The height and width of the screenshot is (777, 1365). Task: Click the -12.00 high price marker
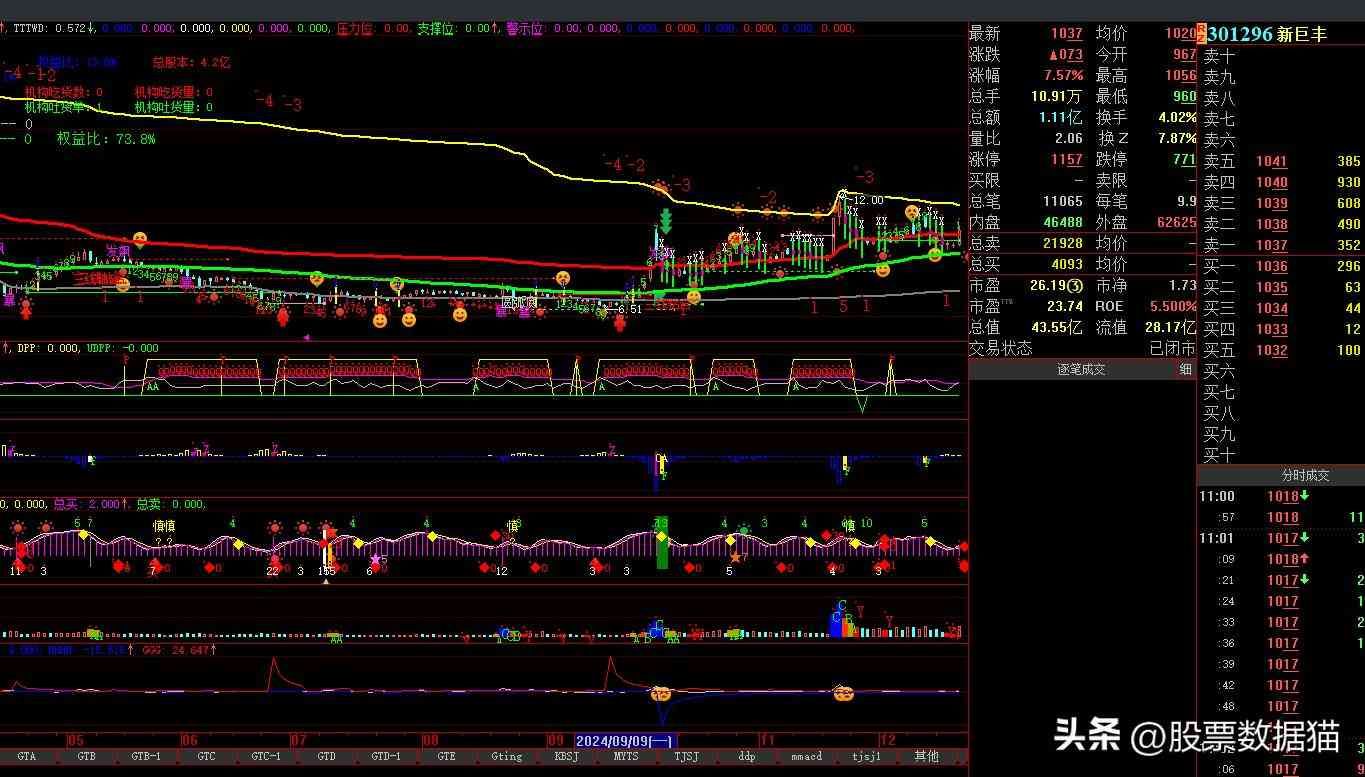(x=864, y=200)
